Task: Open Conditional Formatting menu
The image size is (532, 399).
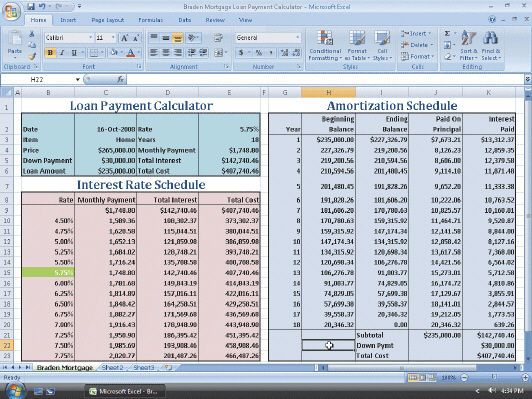Action: [325, 45]
